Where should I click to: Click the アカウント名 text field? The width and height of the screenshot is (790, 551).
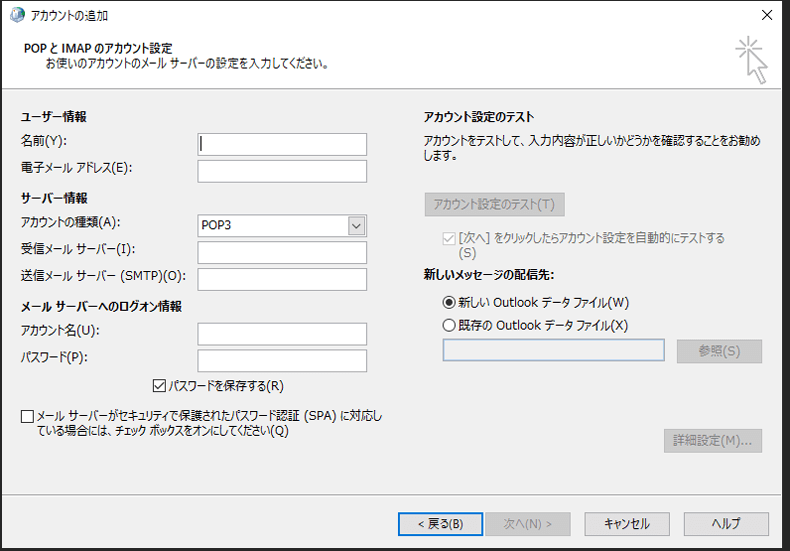(282, 334)
